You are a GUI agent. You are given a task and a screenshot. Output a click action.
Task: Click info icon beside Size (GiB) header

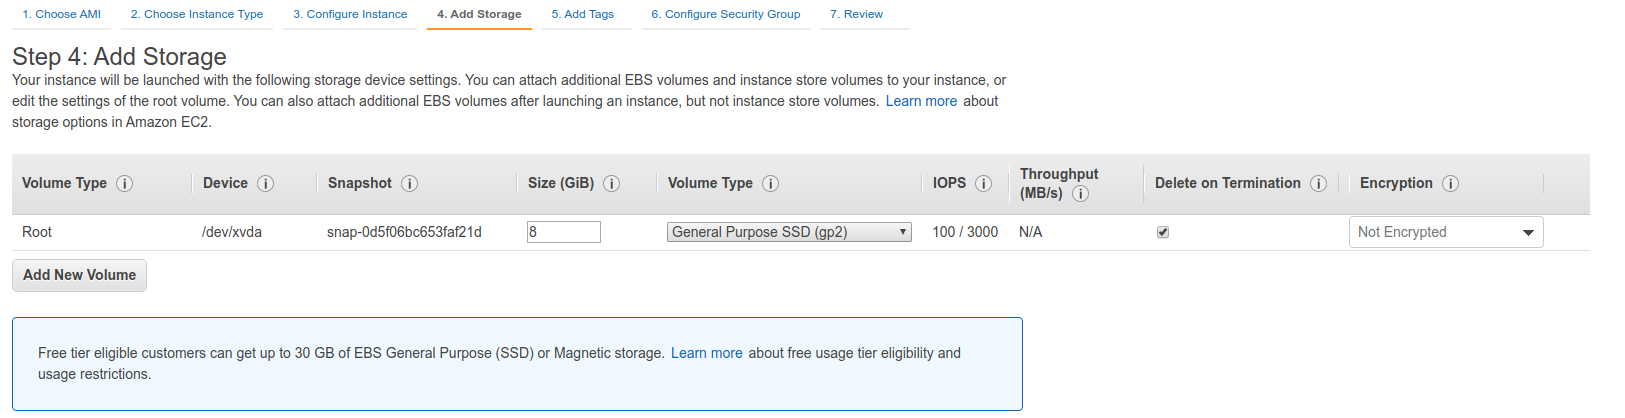[612, 183]
